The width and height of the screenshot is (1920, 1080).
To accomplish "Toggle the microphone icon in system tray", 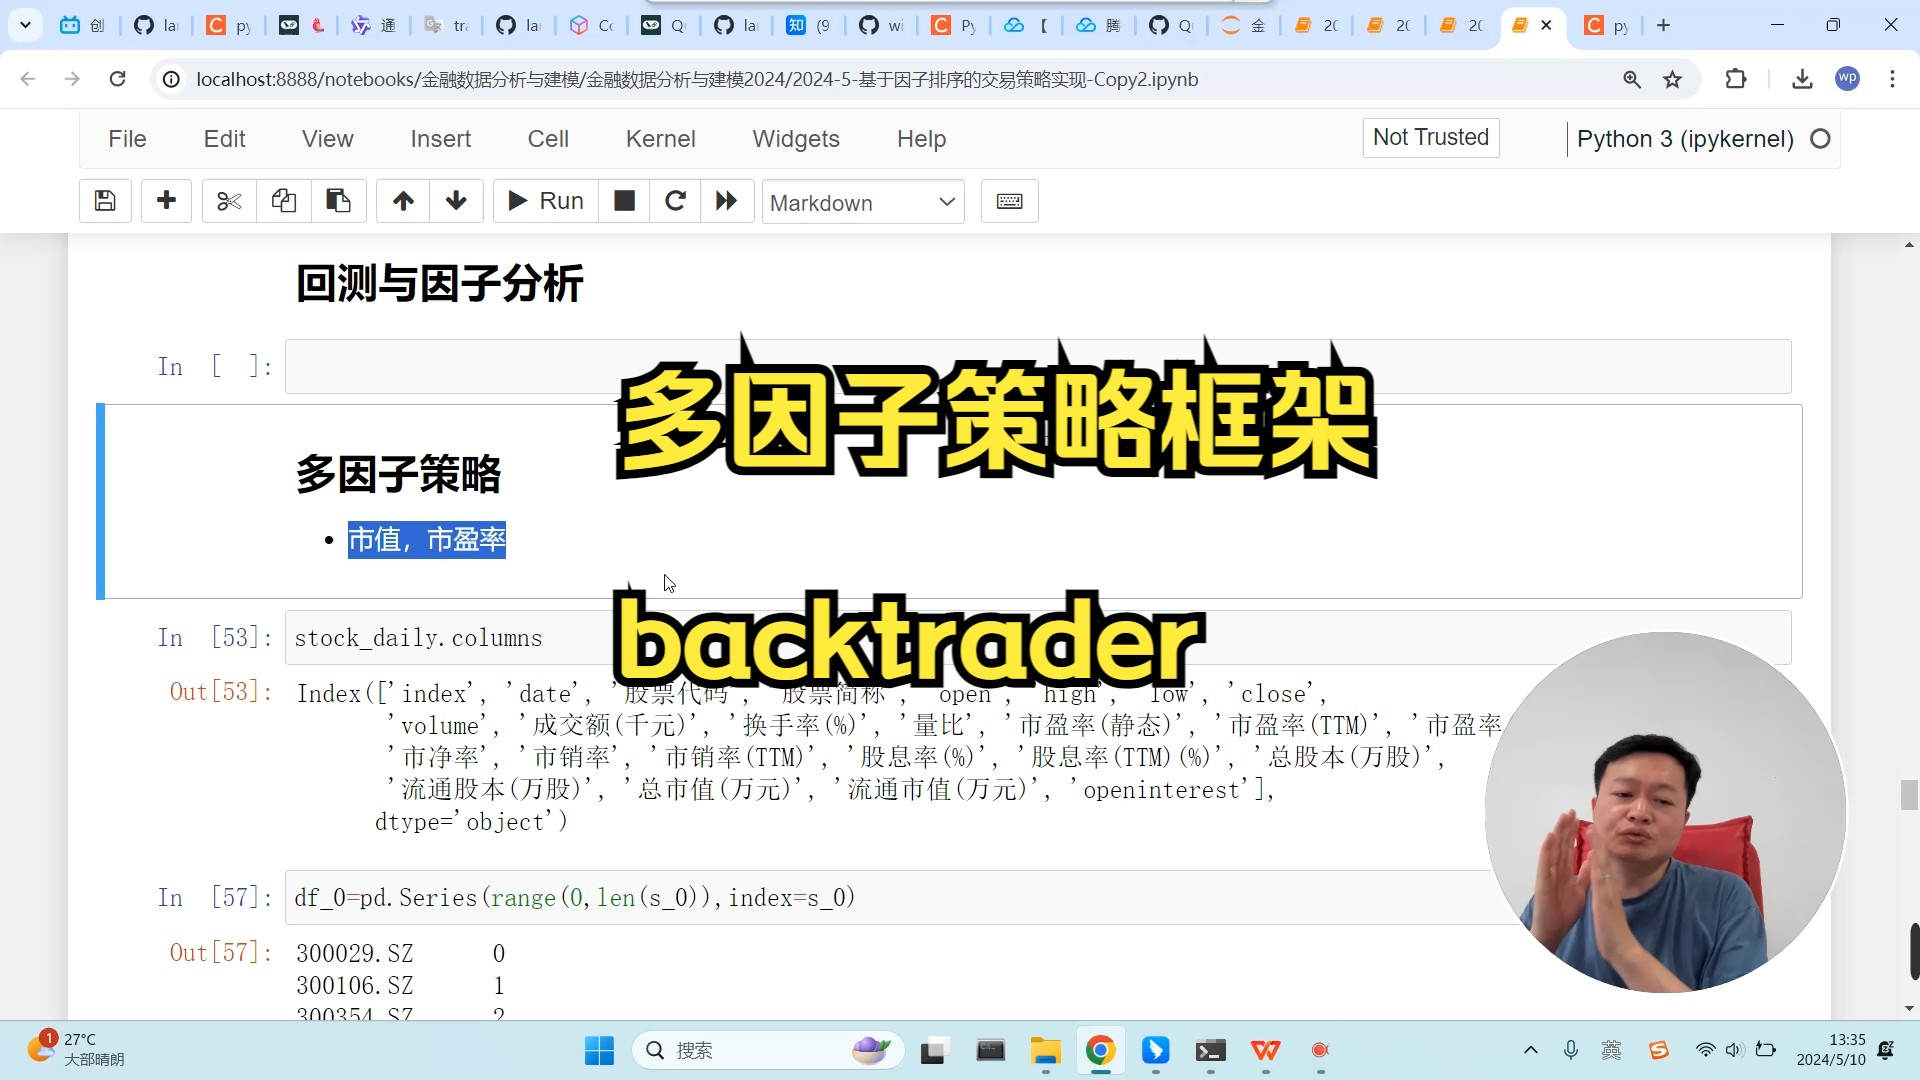I will [1571, 1050].
